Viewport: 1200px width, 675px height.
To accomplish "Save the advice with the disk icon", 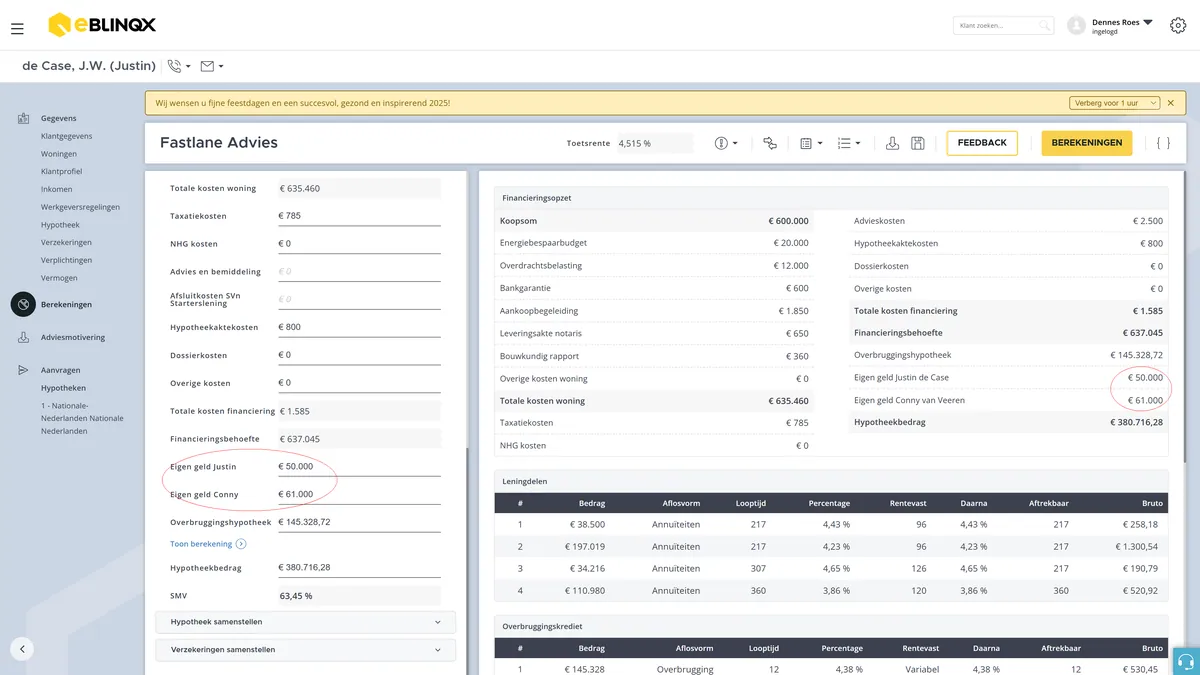I will (x=918, y=143).
